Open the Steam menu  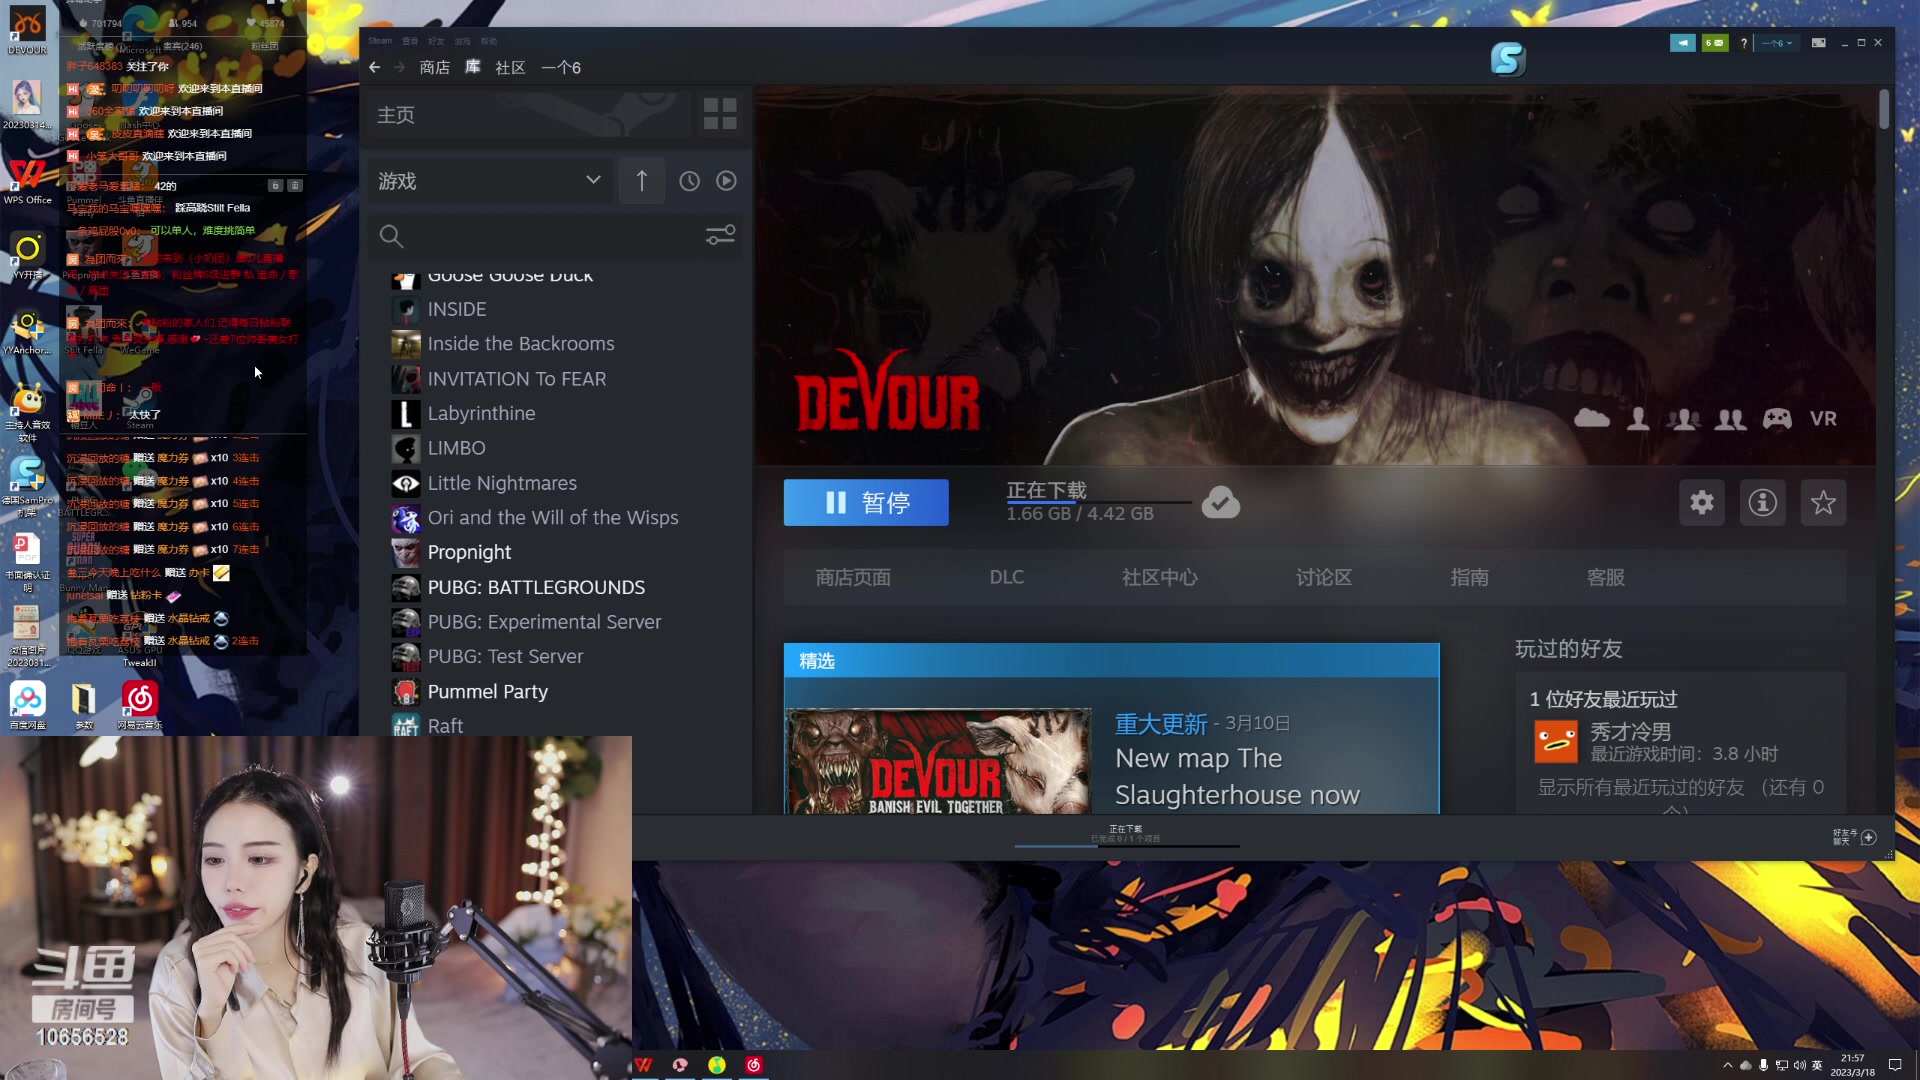tap(380, 41)
